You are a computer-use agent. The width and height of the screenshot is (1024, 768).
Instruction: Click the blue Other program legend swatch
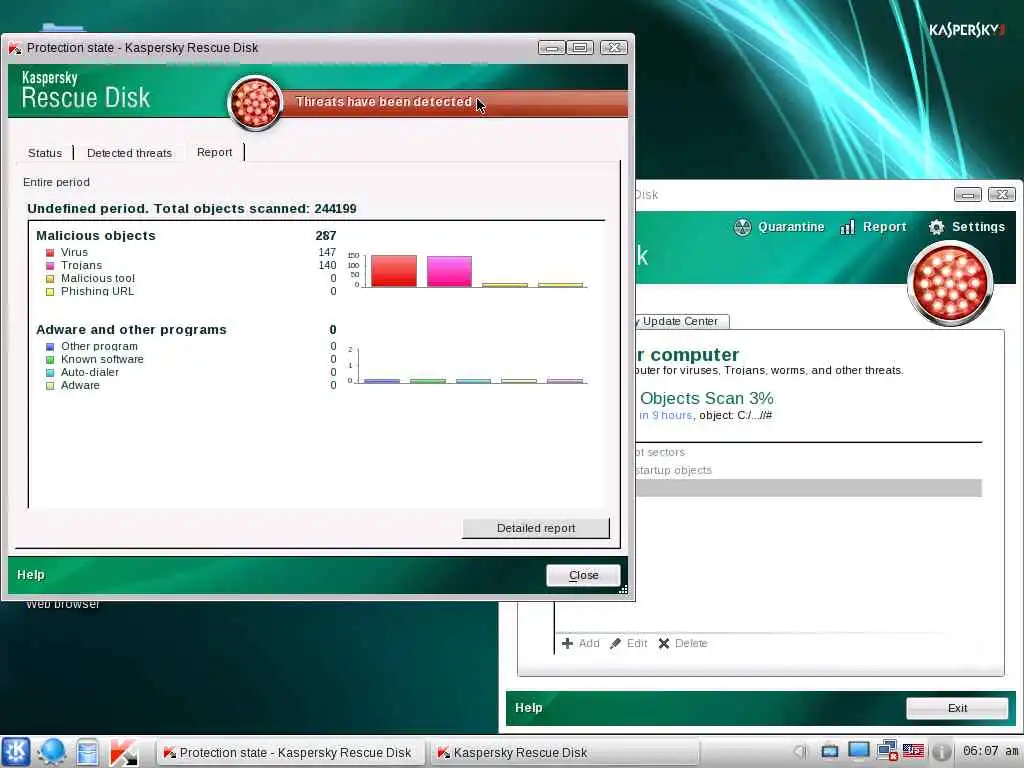click(x=50, y=347)
